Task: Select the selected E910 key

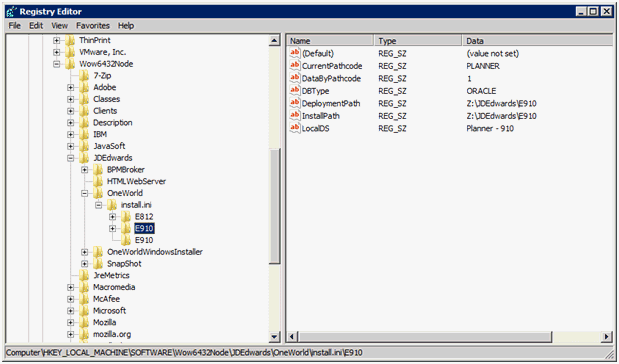Action: coord(144,228)
